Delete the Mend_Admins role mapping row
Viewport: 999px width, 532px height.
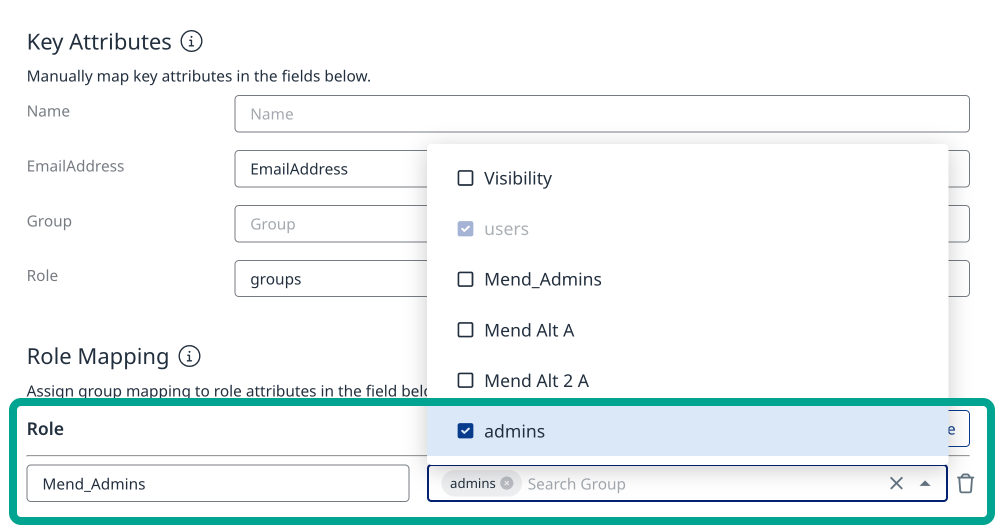965,484
